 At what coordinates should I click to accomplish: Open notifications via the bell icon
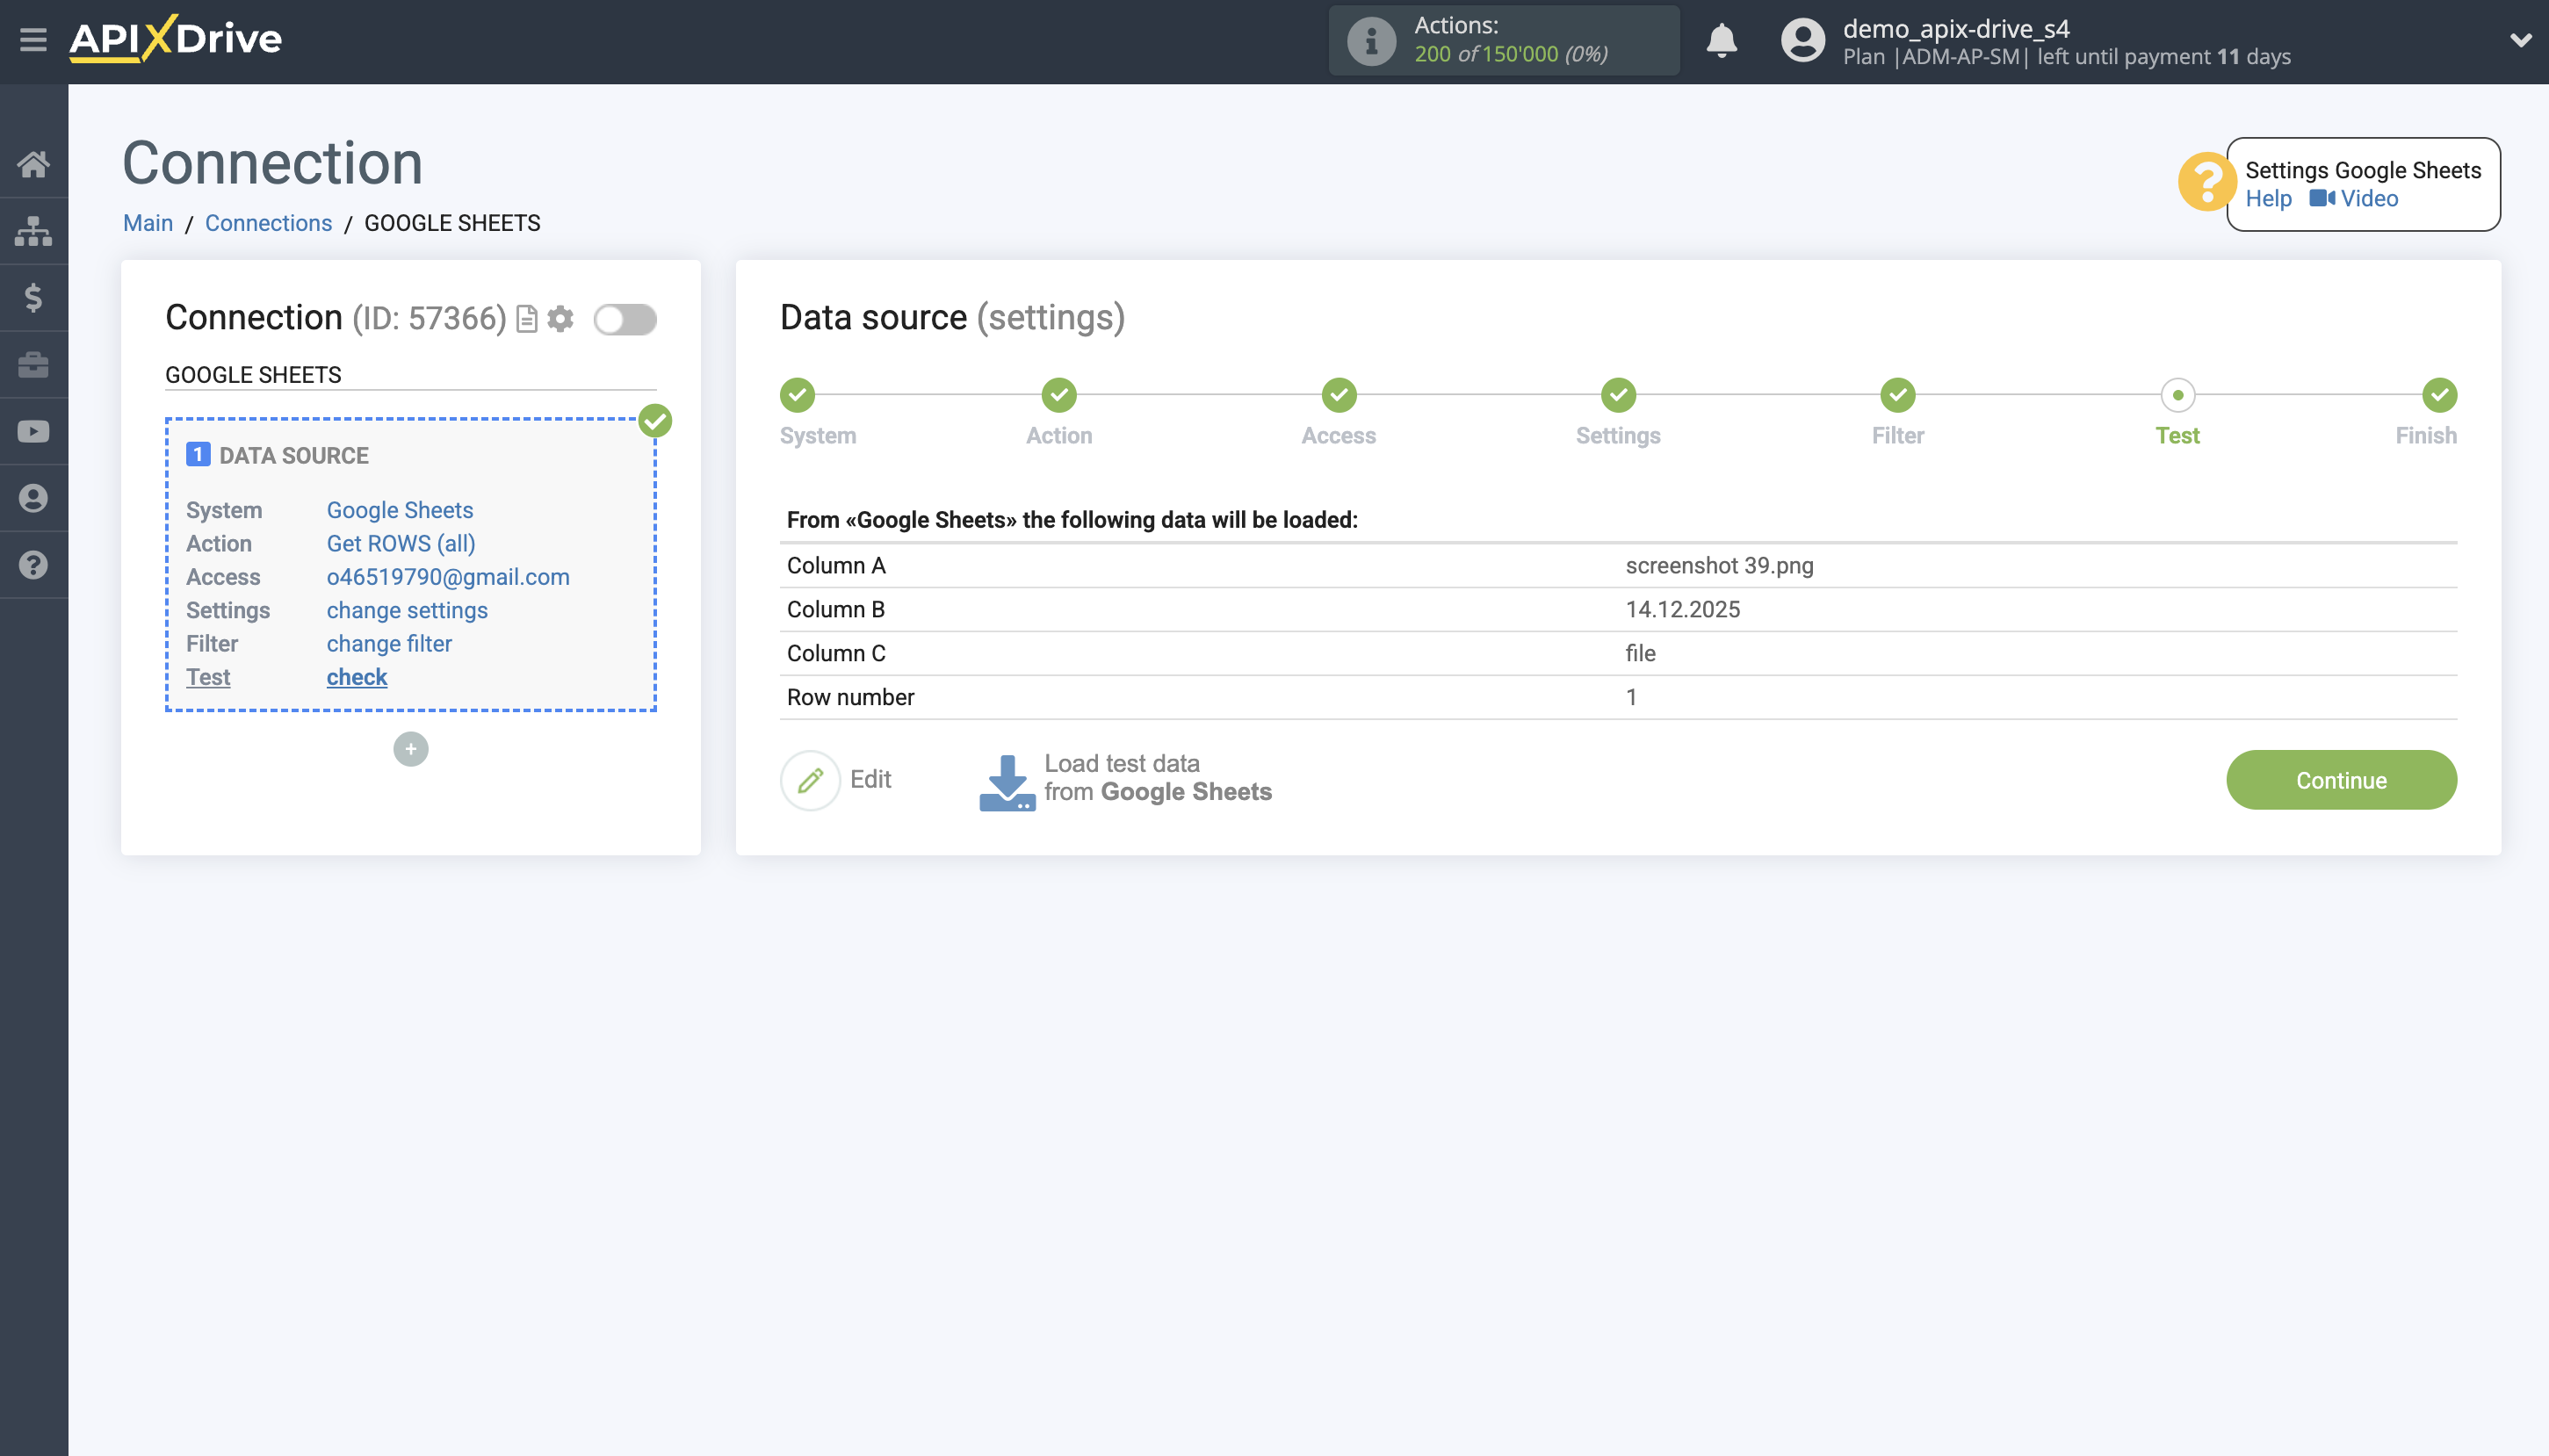click(x=1721, y=41)
